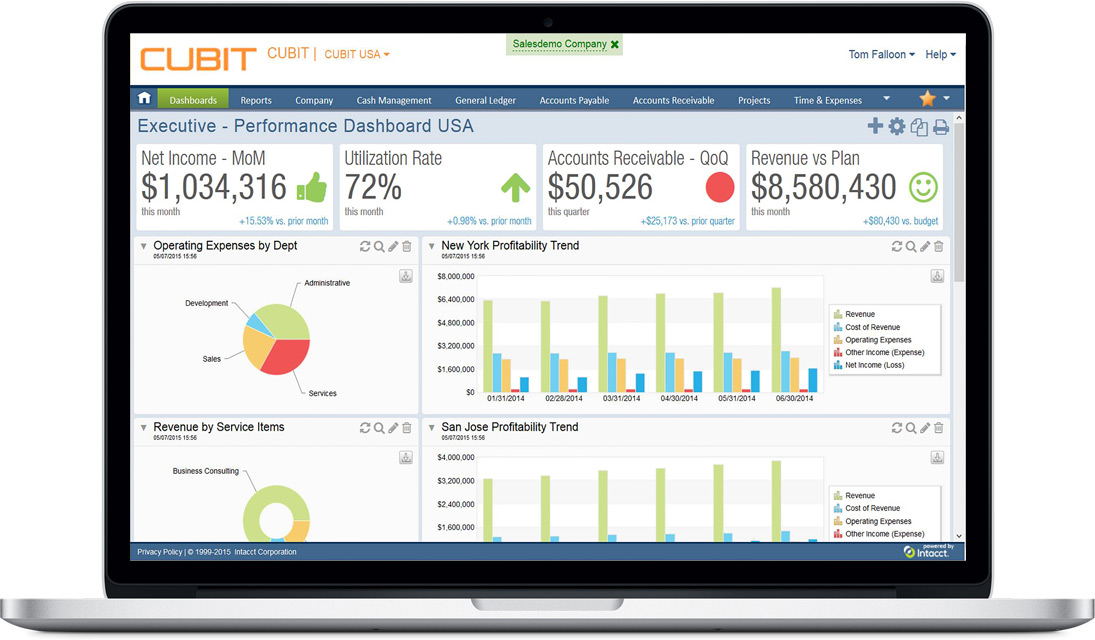
Task: Open the Accounts Payable menu
Action: (x=574, y=100)
